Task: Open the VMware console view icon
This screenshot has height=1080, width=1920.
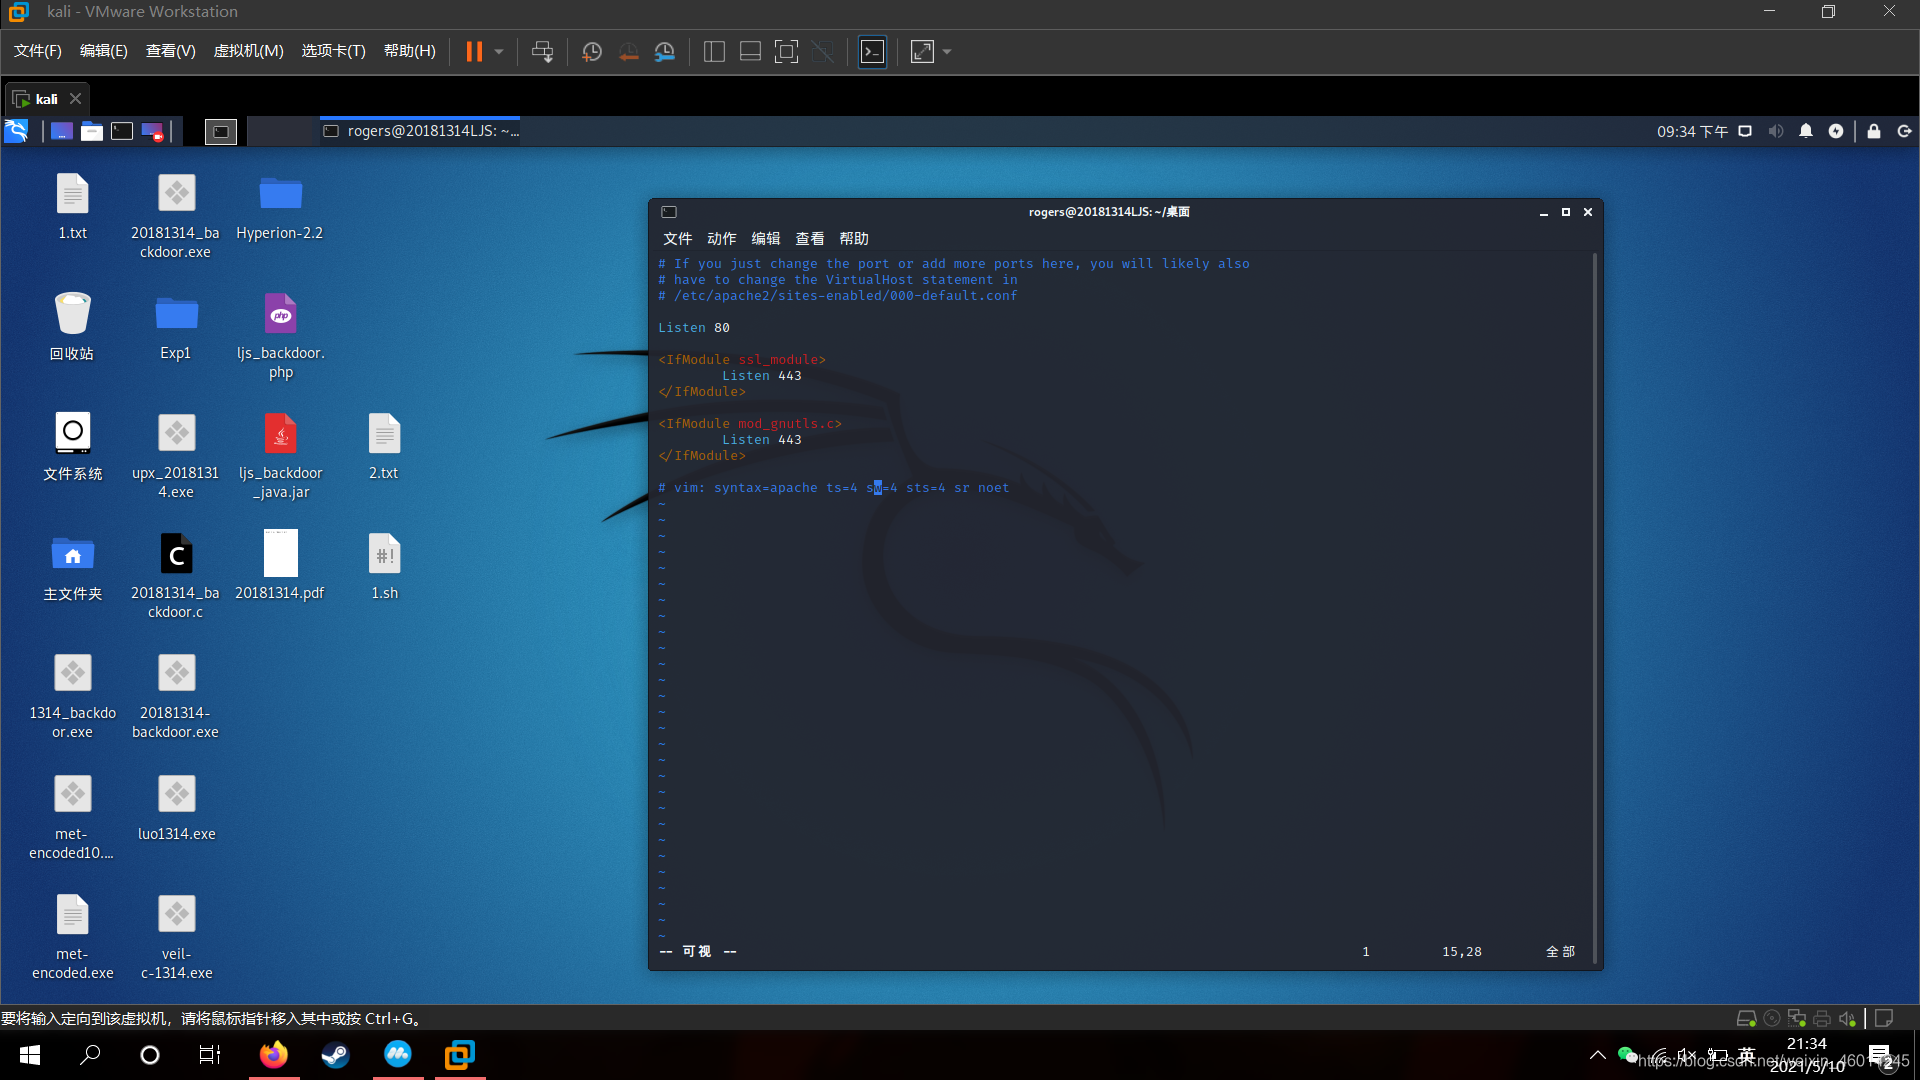Action: click(x=873, y=51)
